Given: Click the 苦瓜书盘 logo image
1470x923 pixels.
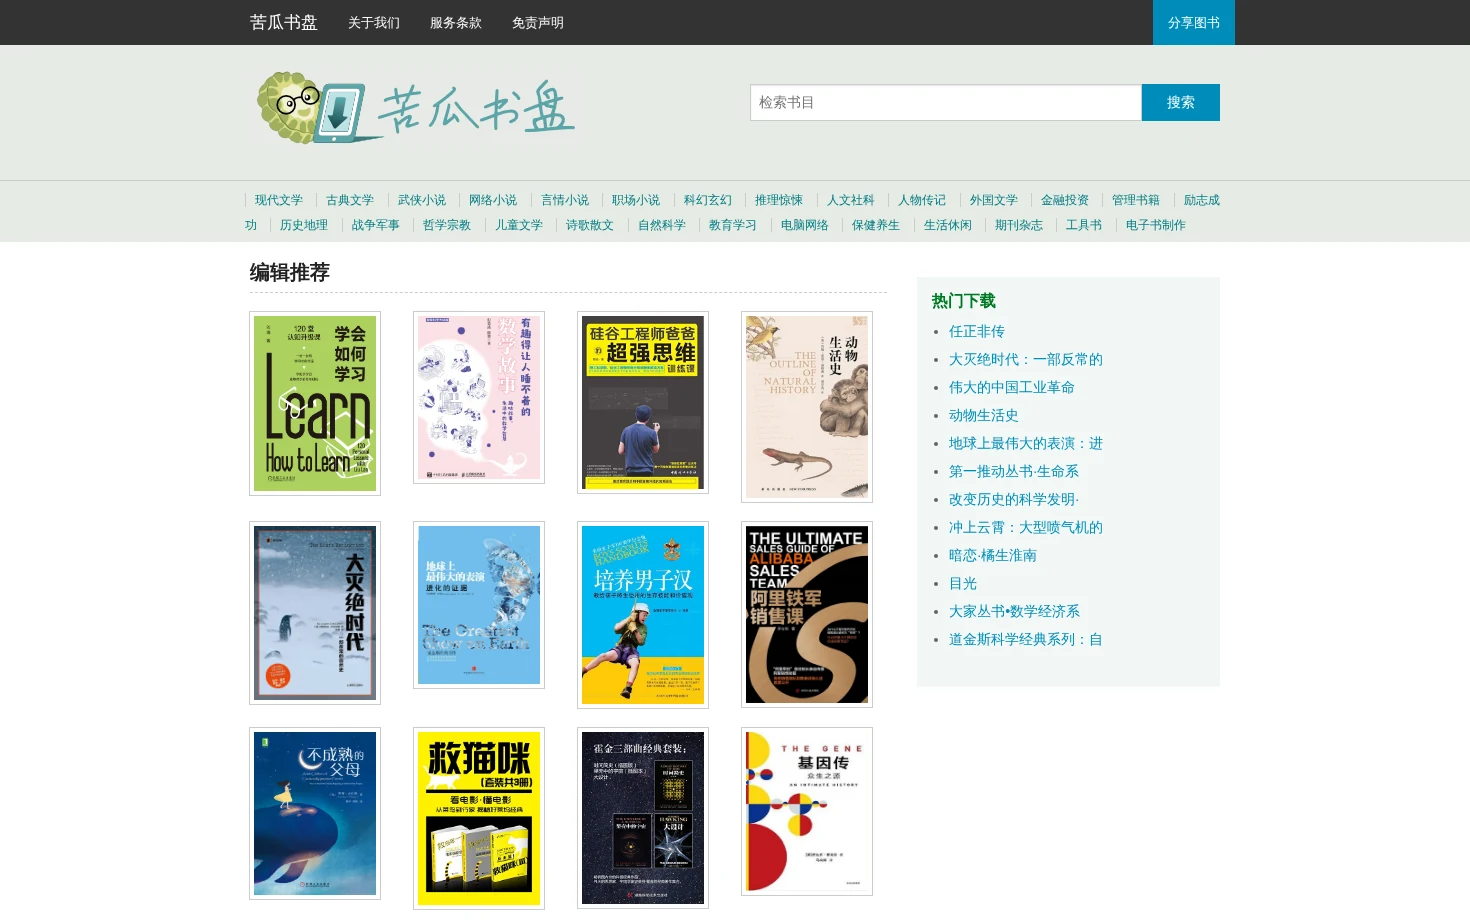Looking at the screenshot, I should coord(416,108).
